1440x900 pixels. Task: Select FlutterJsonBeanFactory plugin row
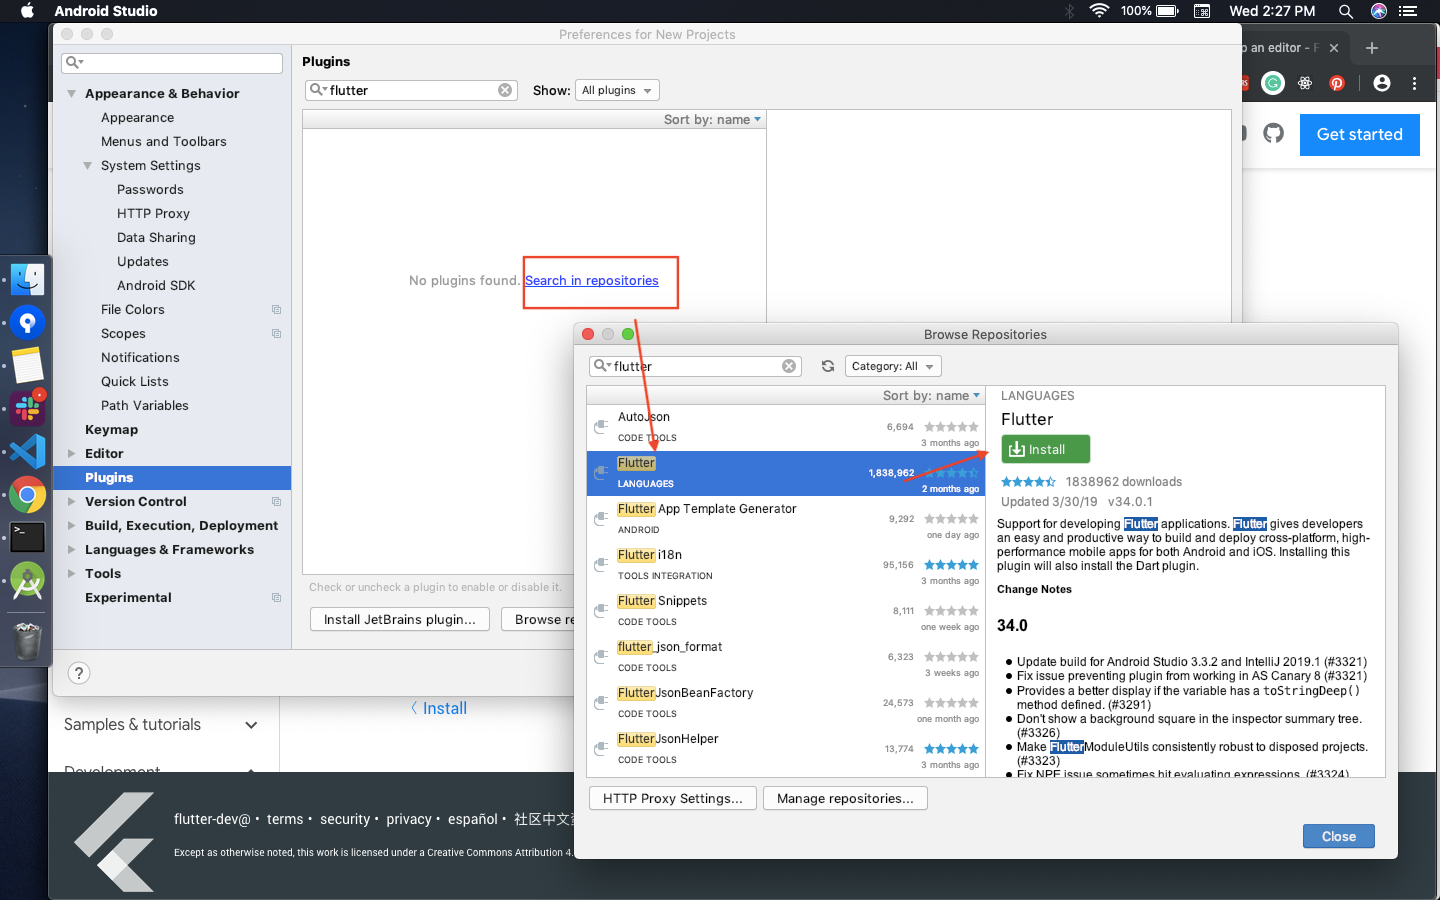[786, 703]
